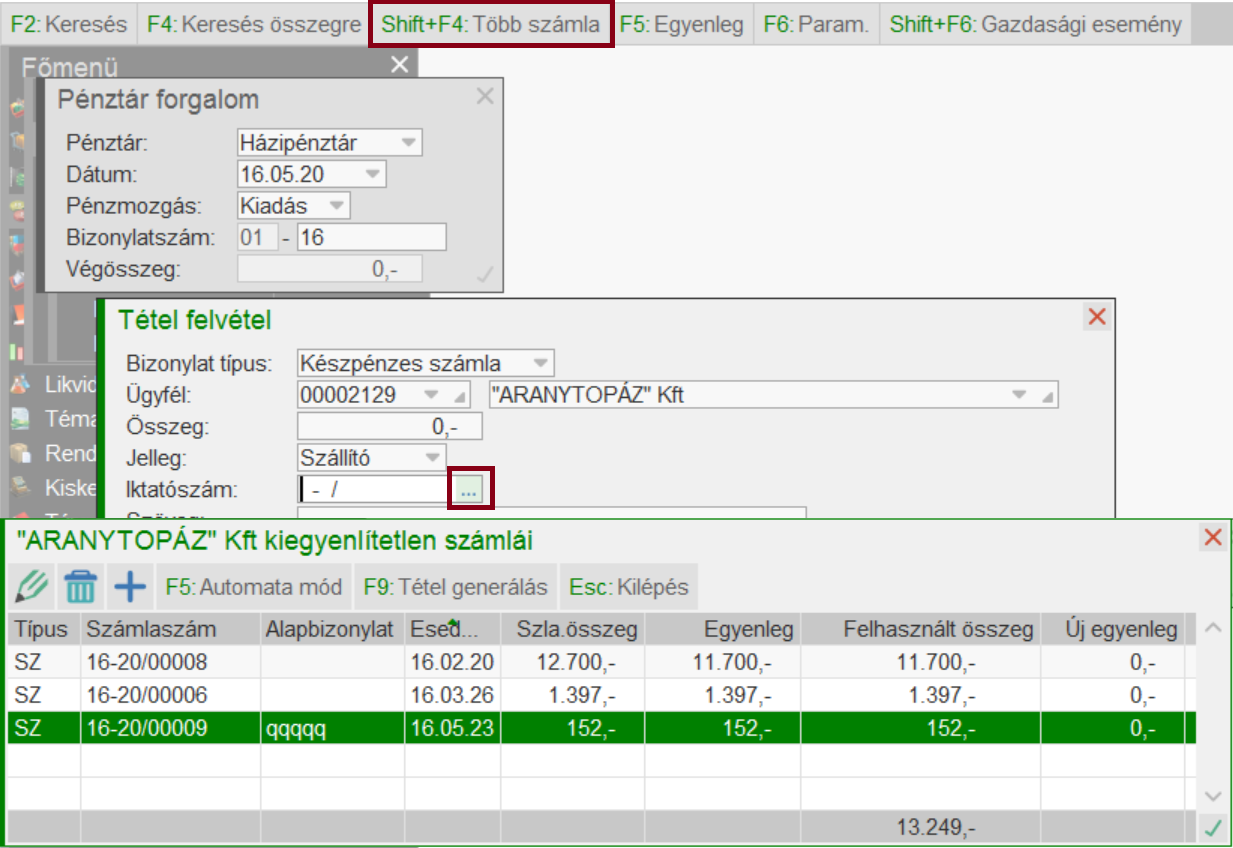Click Esc: Kilépés button
Viewport: 1233px width, 848px height.
629,587
